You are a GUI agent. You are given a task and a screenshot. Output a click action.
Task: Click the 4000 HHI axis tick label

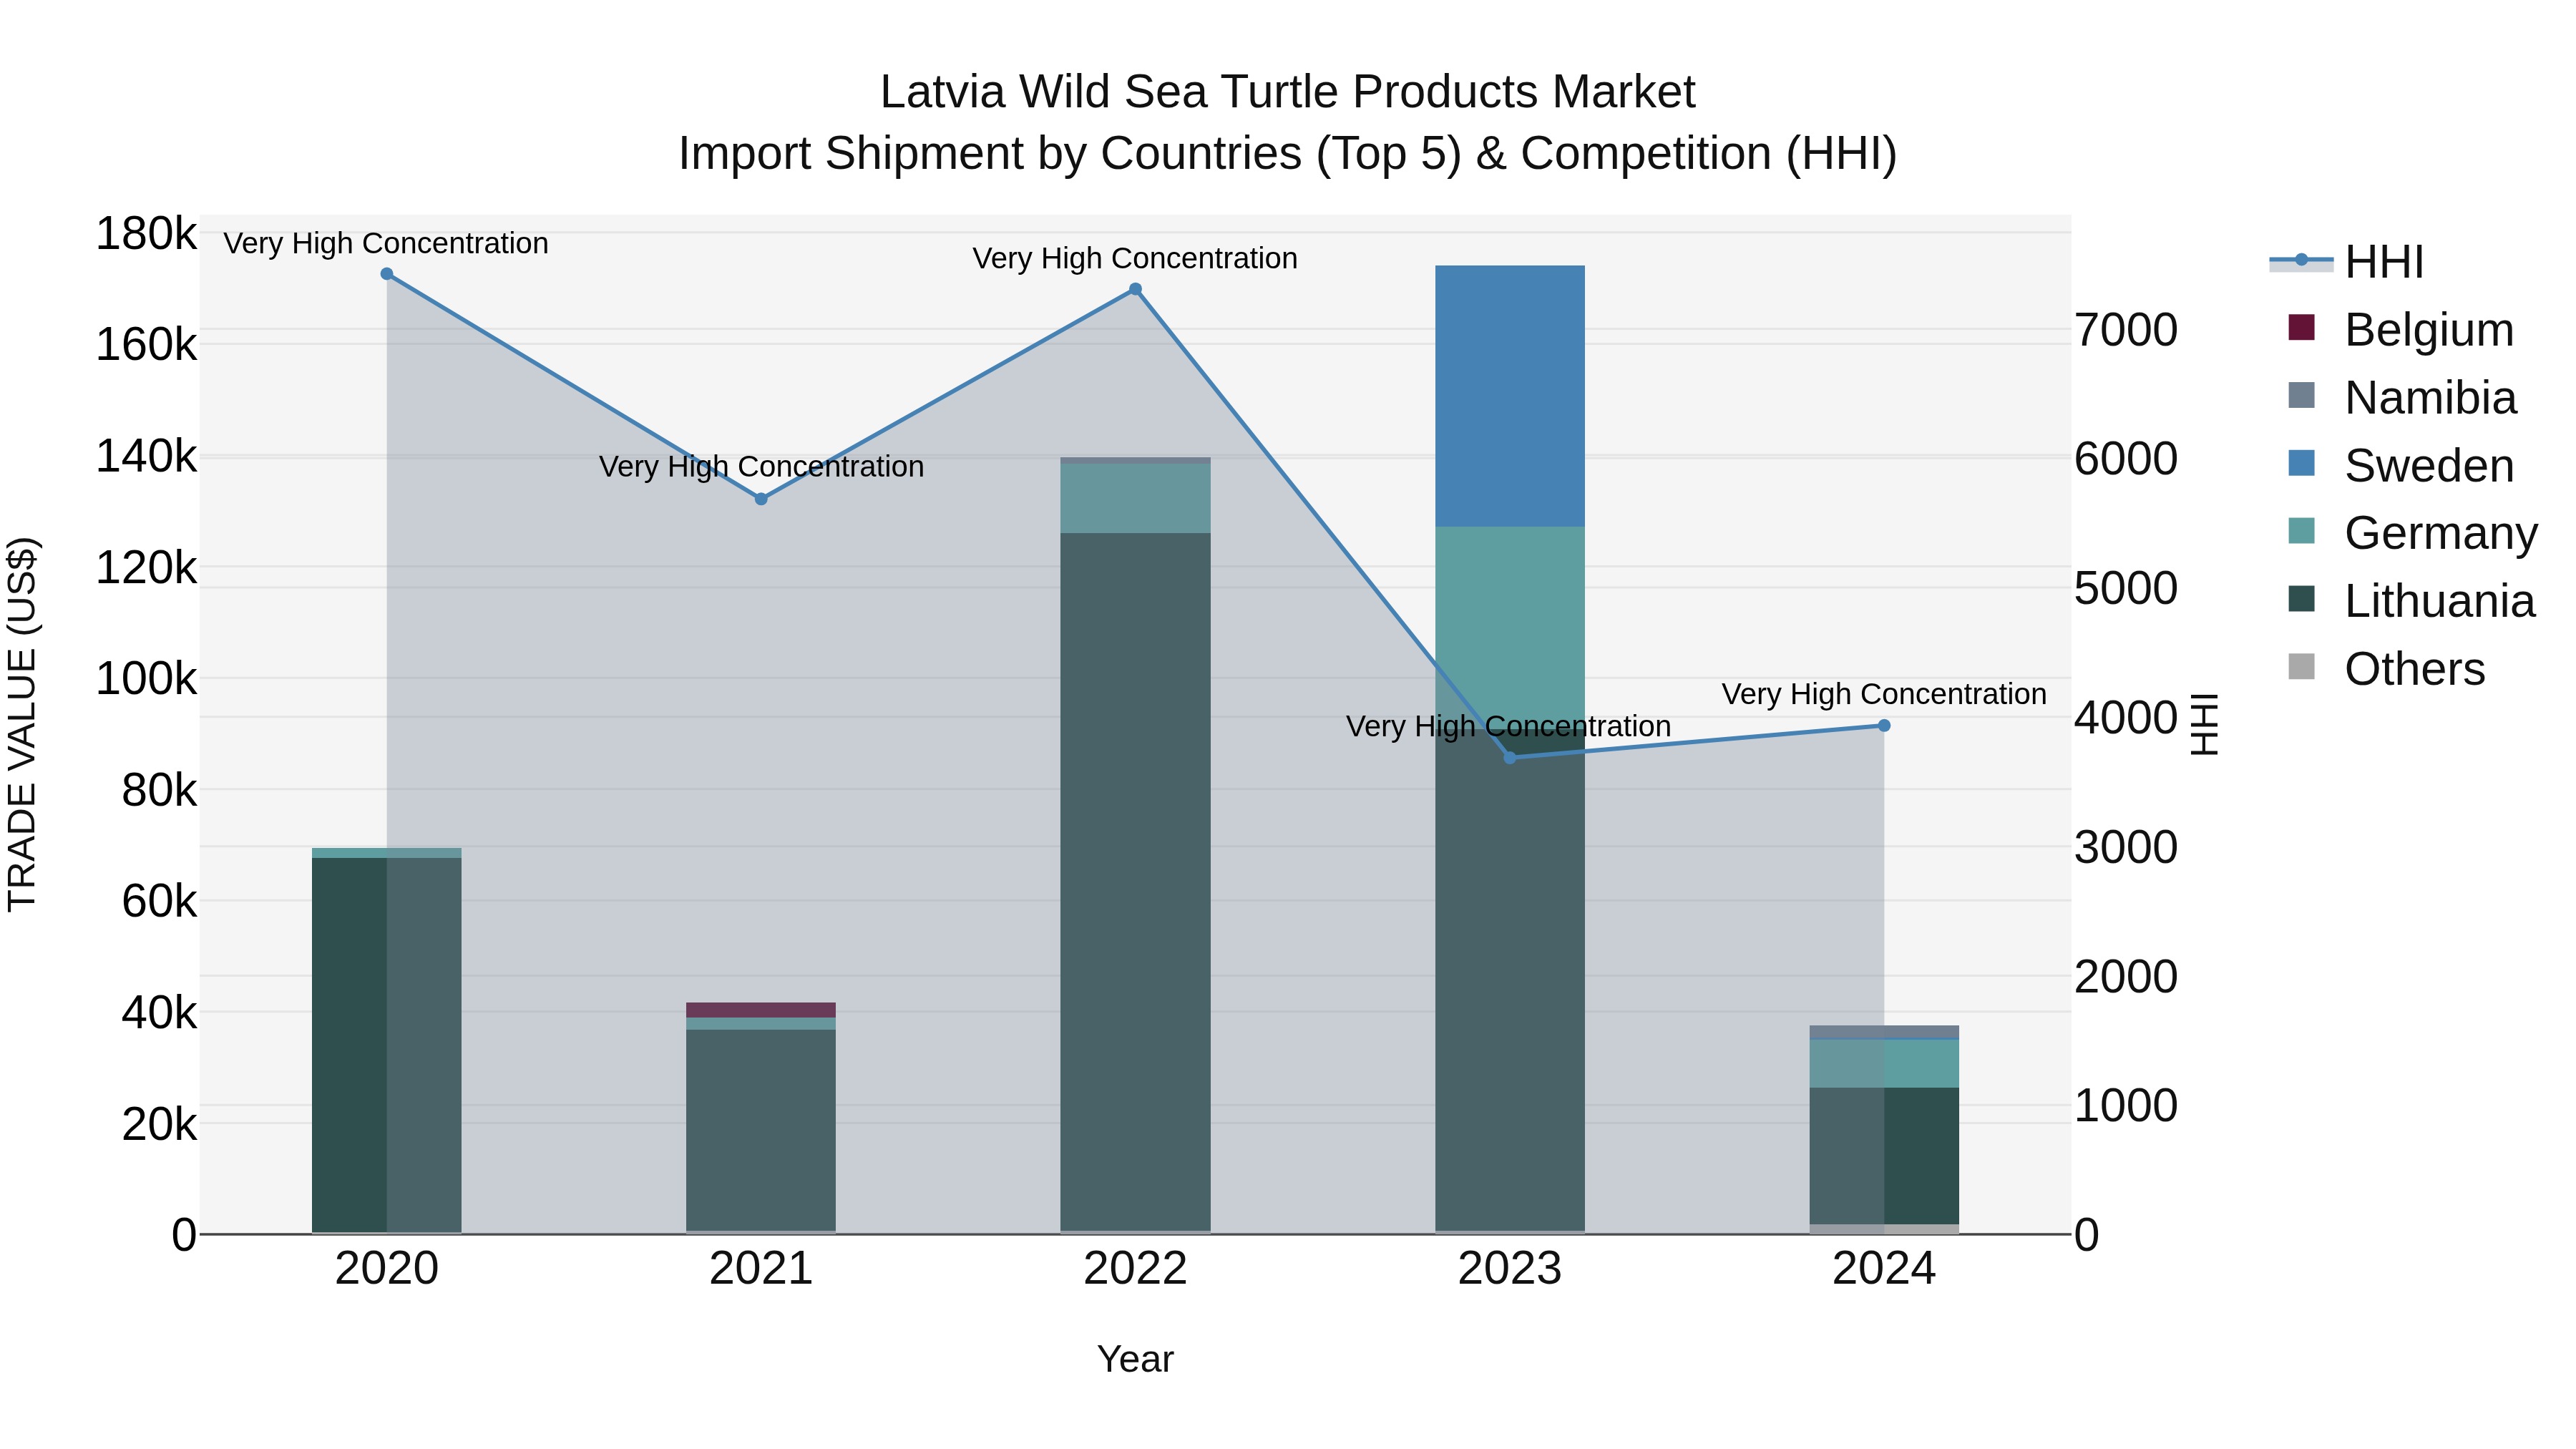pos(2126,718)
